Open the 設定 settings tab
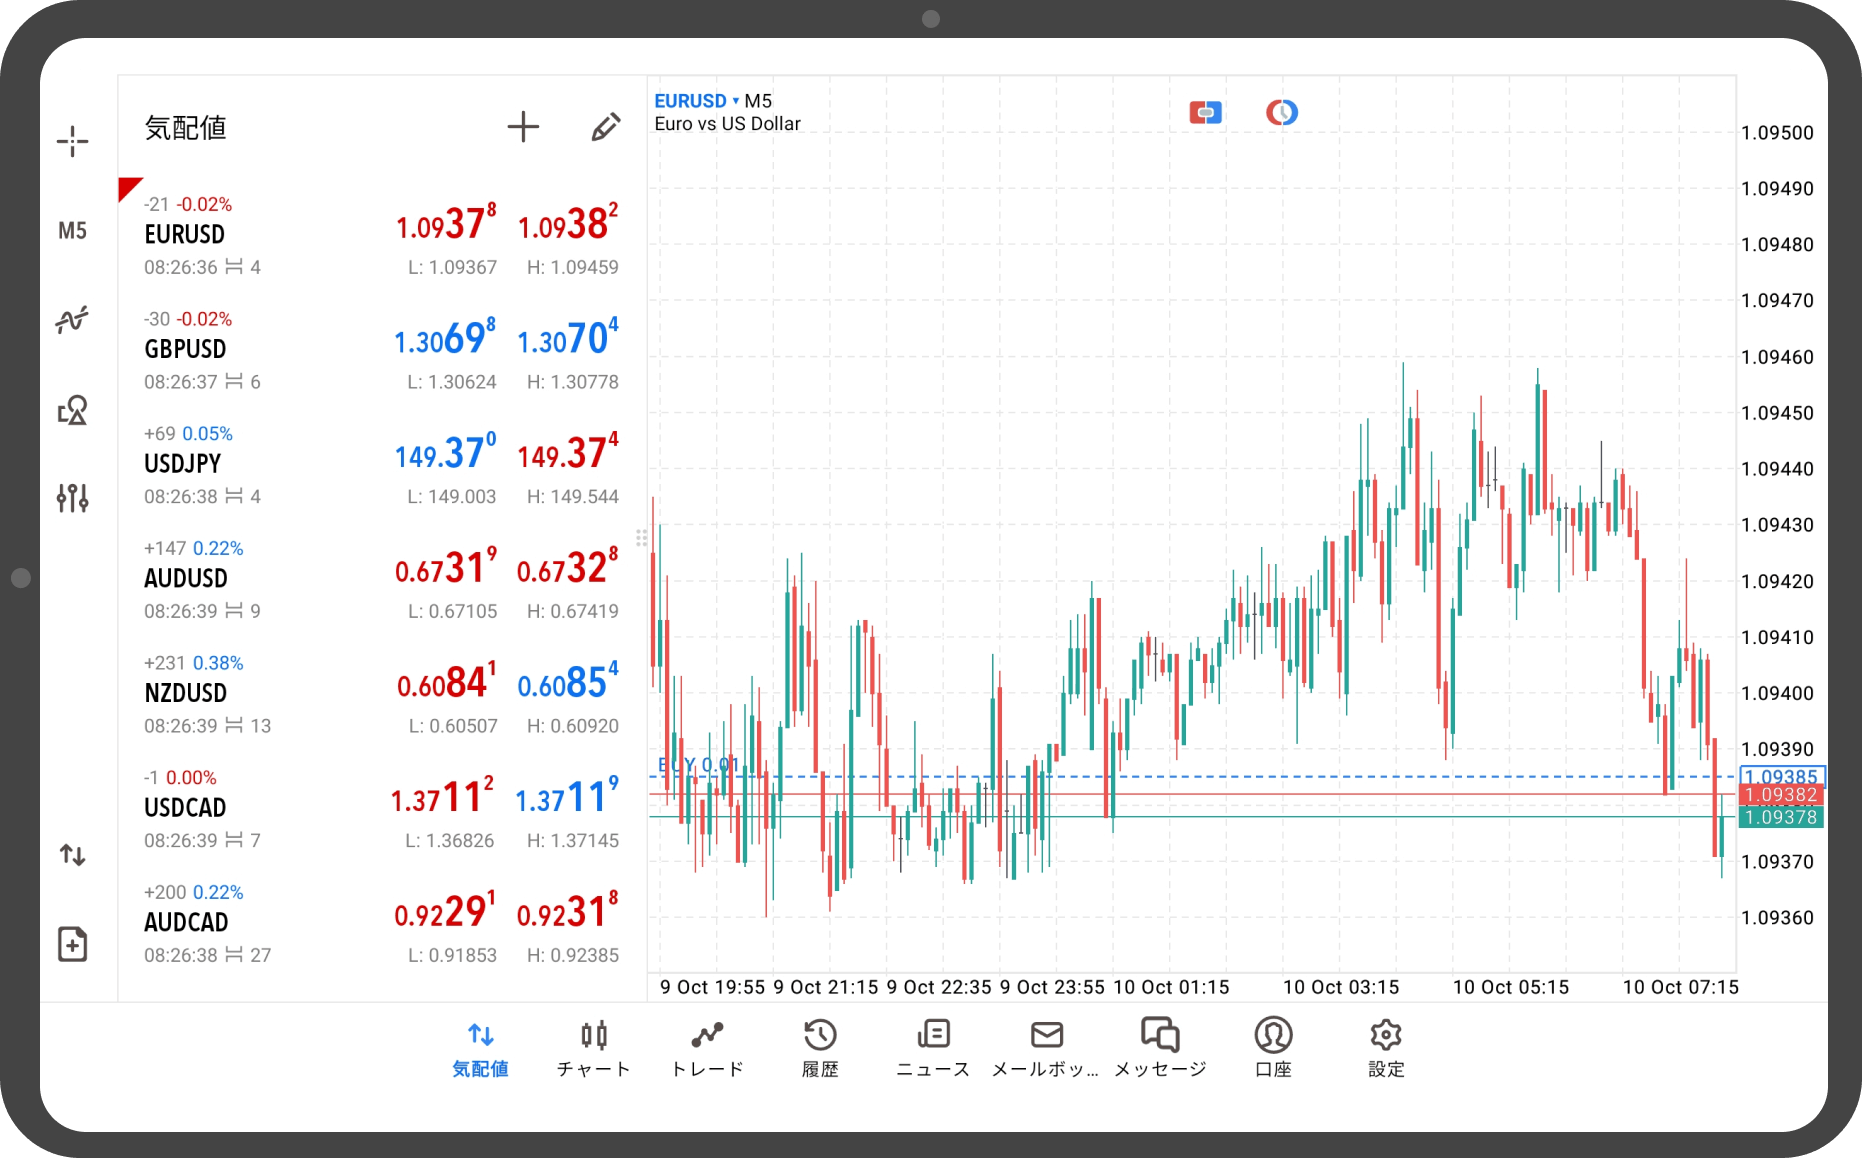Screen dimensions: 1862x1158 click(x=1386, y=1047)
